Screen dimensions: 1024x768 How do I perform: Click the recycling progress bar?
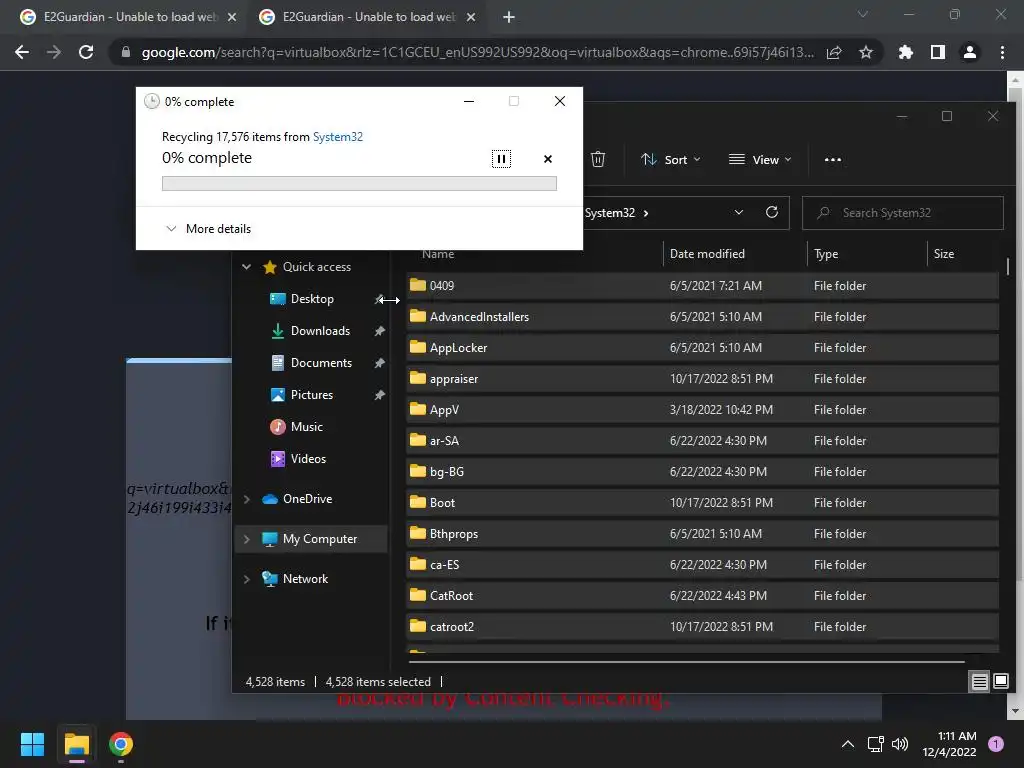(x=359, y=184)
